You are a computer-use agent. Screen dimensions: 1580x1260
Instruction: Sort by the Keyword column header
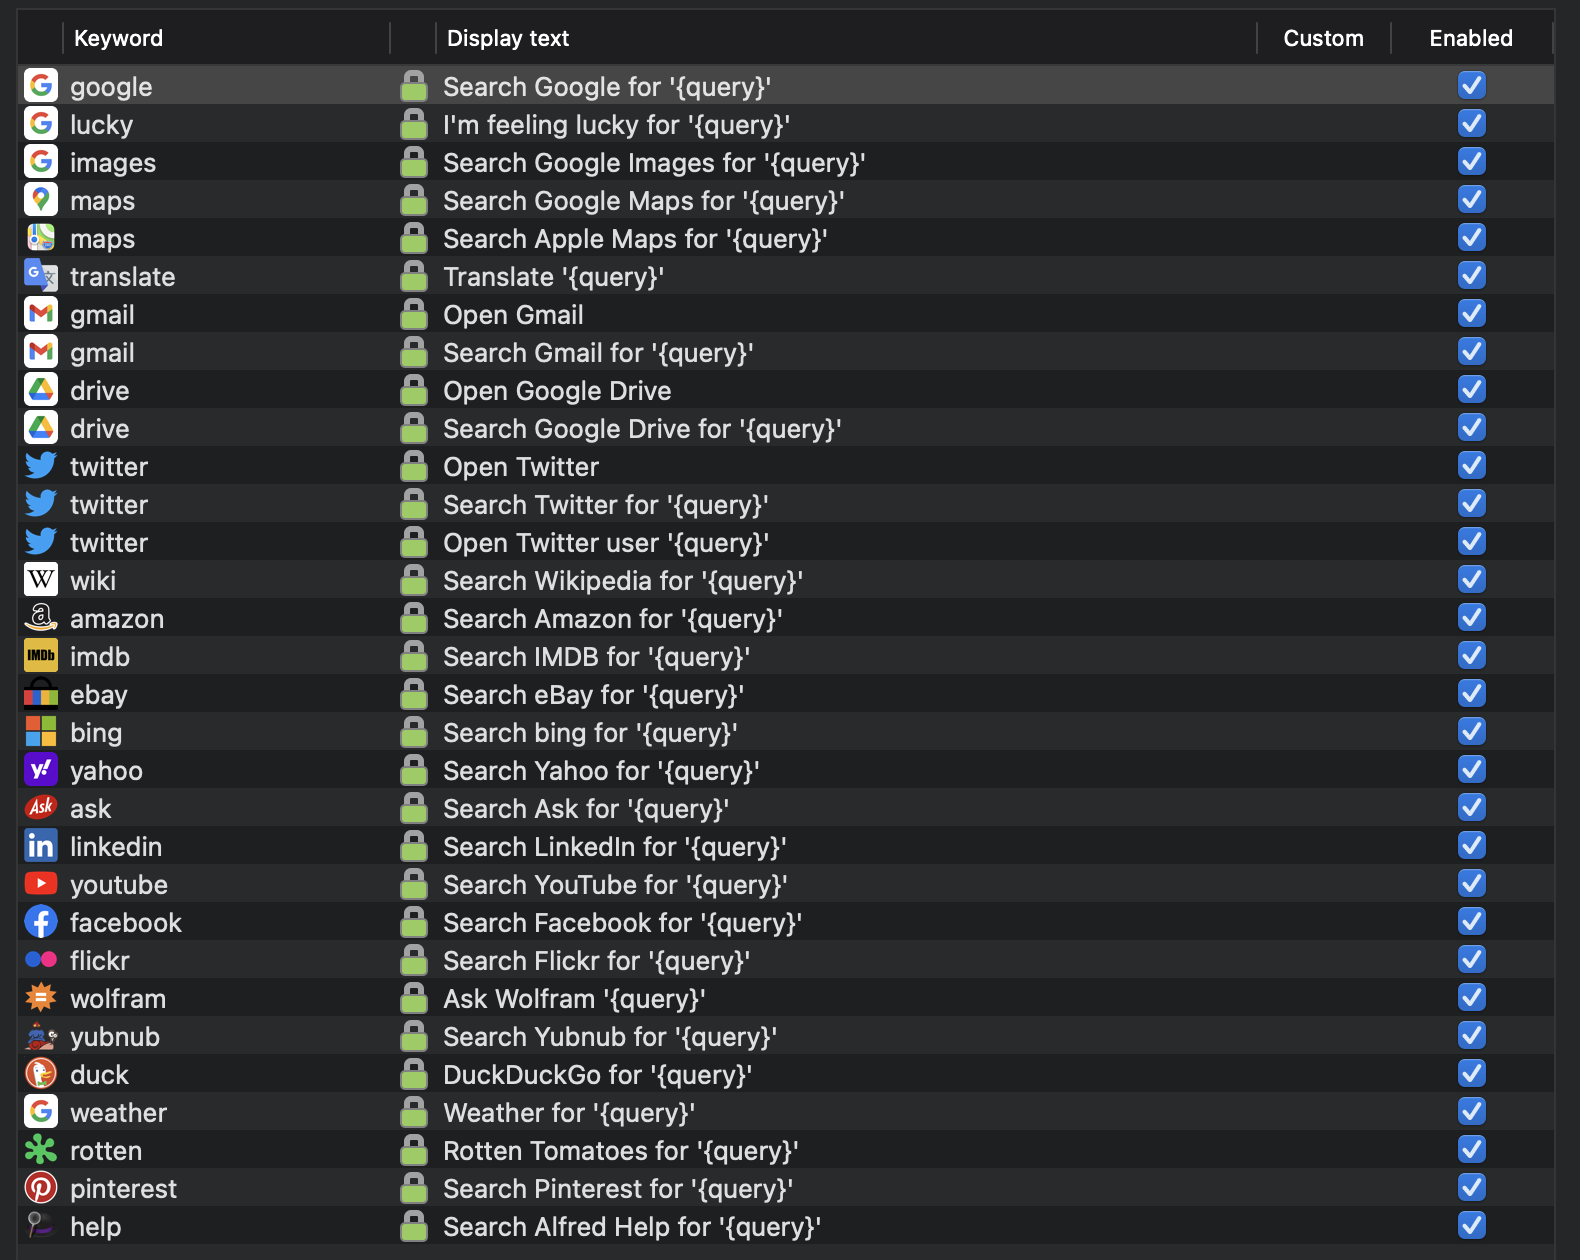(118, 38)
